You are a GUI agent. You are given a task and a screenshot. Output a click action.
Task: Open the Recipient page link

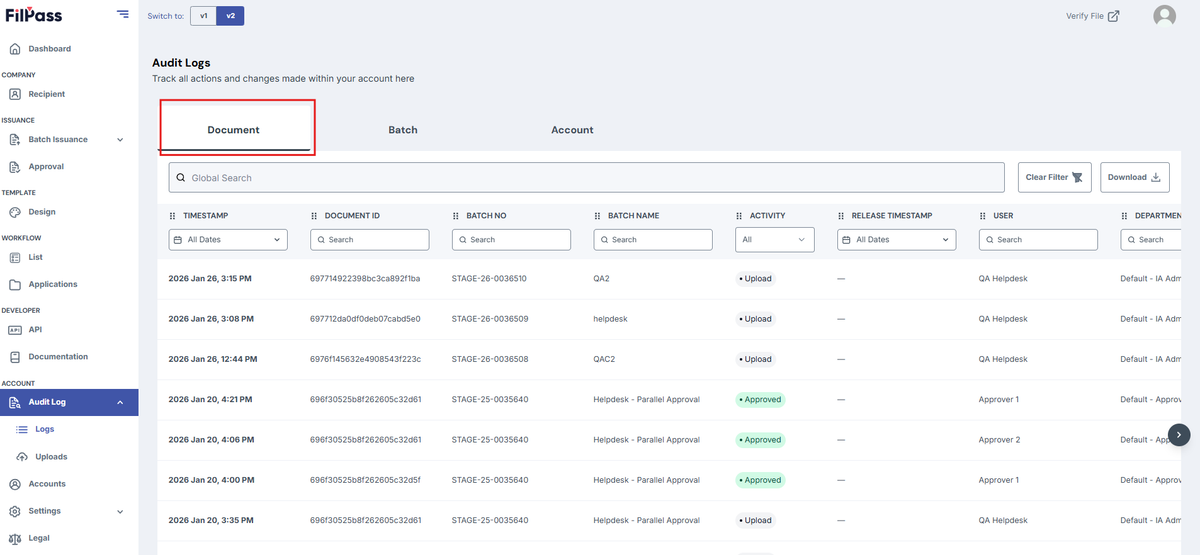[x=47, y=94]
